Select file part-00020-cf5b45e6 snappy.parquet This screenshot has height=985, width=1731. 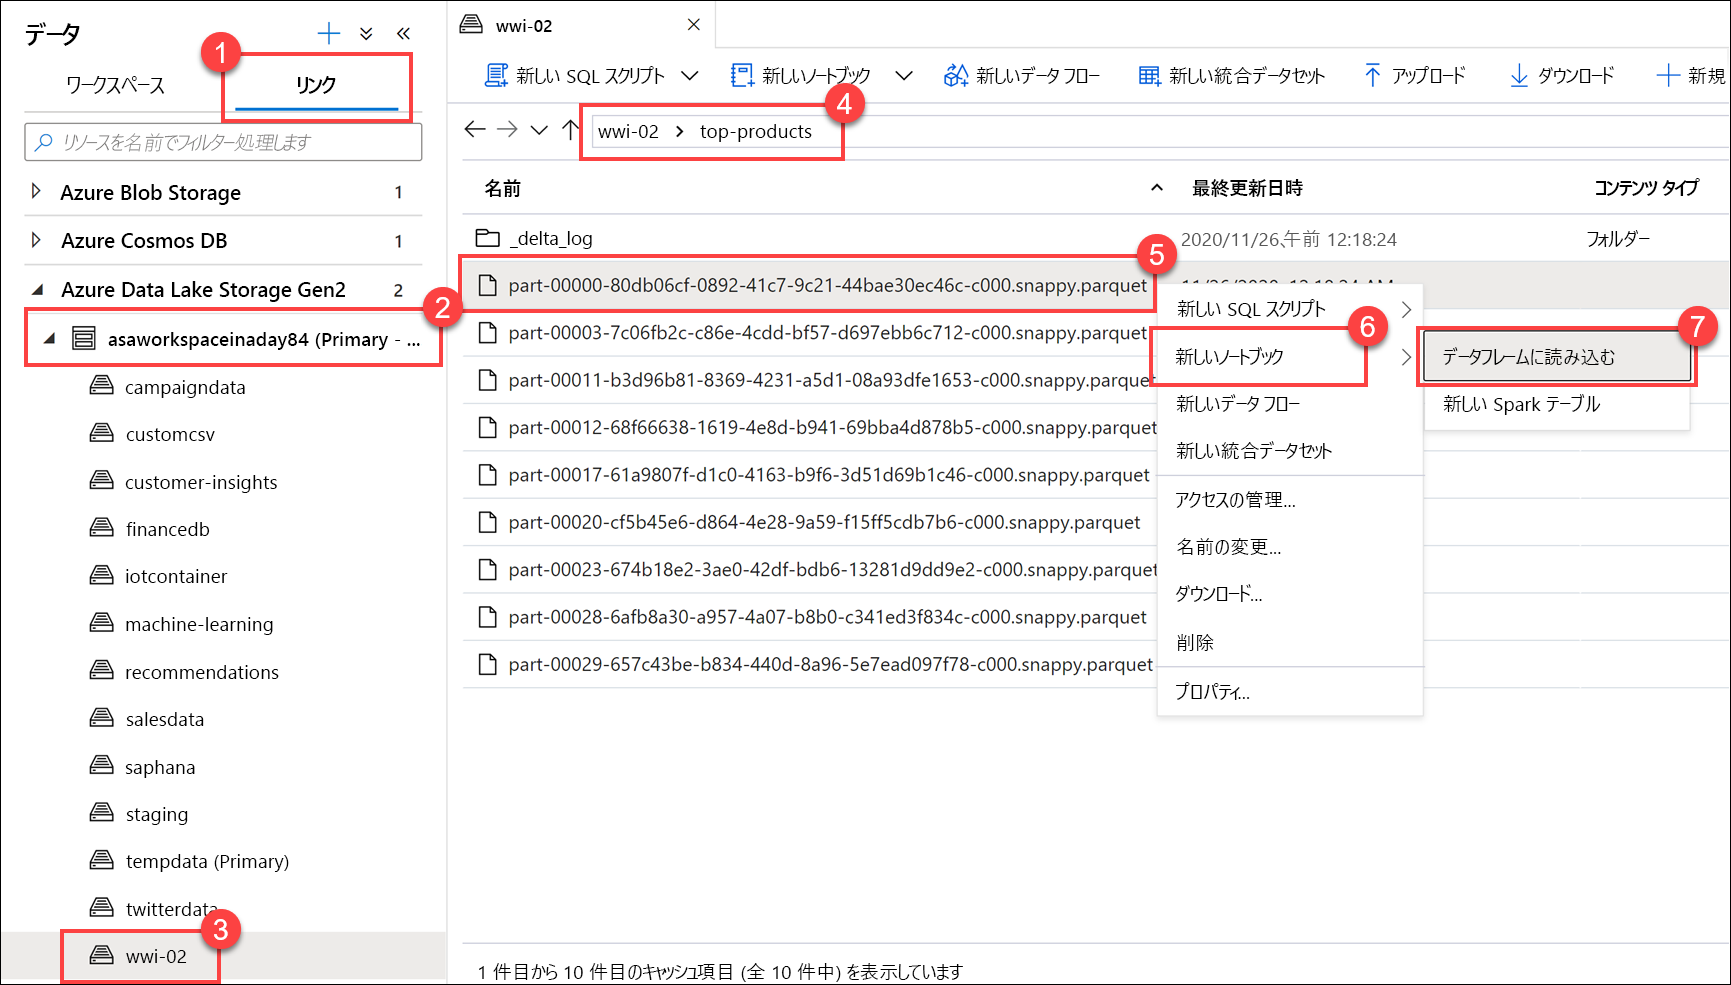[x=824, y=522]
